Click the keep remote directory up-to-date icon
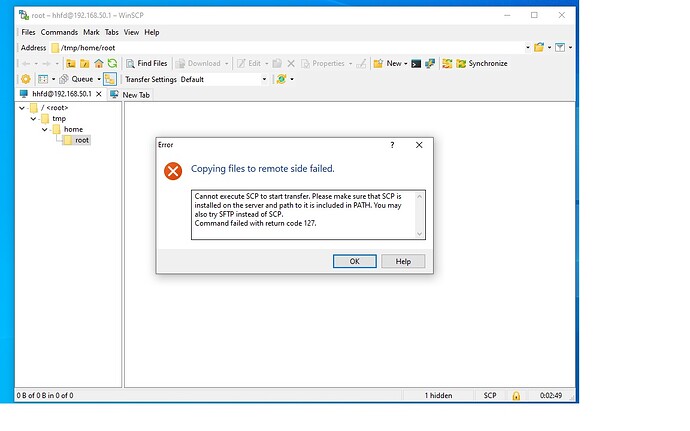This screenshot has width=690, height=431. (x=281, y=79)
